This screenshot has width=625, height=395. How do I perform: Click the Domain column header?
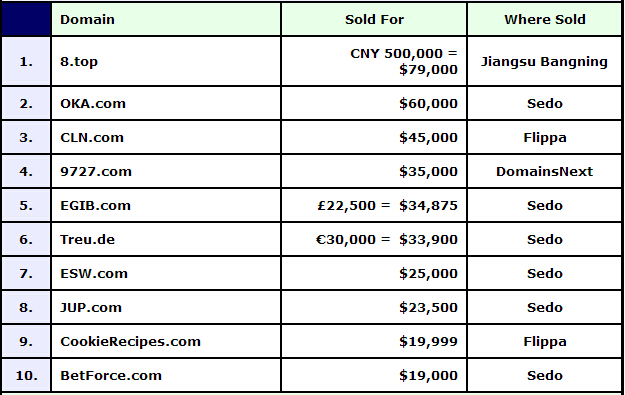tap(166, 19)
